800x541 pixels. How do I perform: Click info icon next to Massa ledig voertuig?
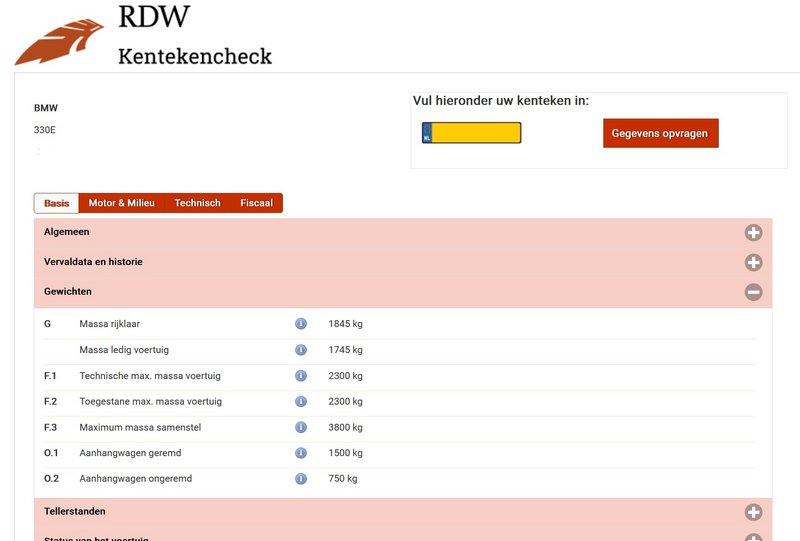pos(301,350)
